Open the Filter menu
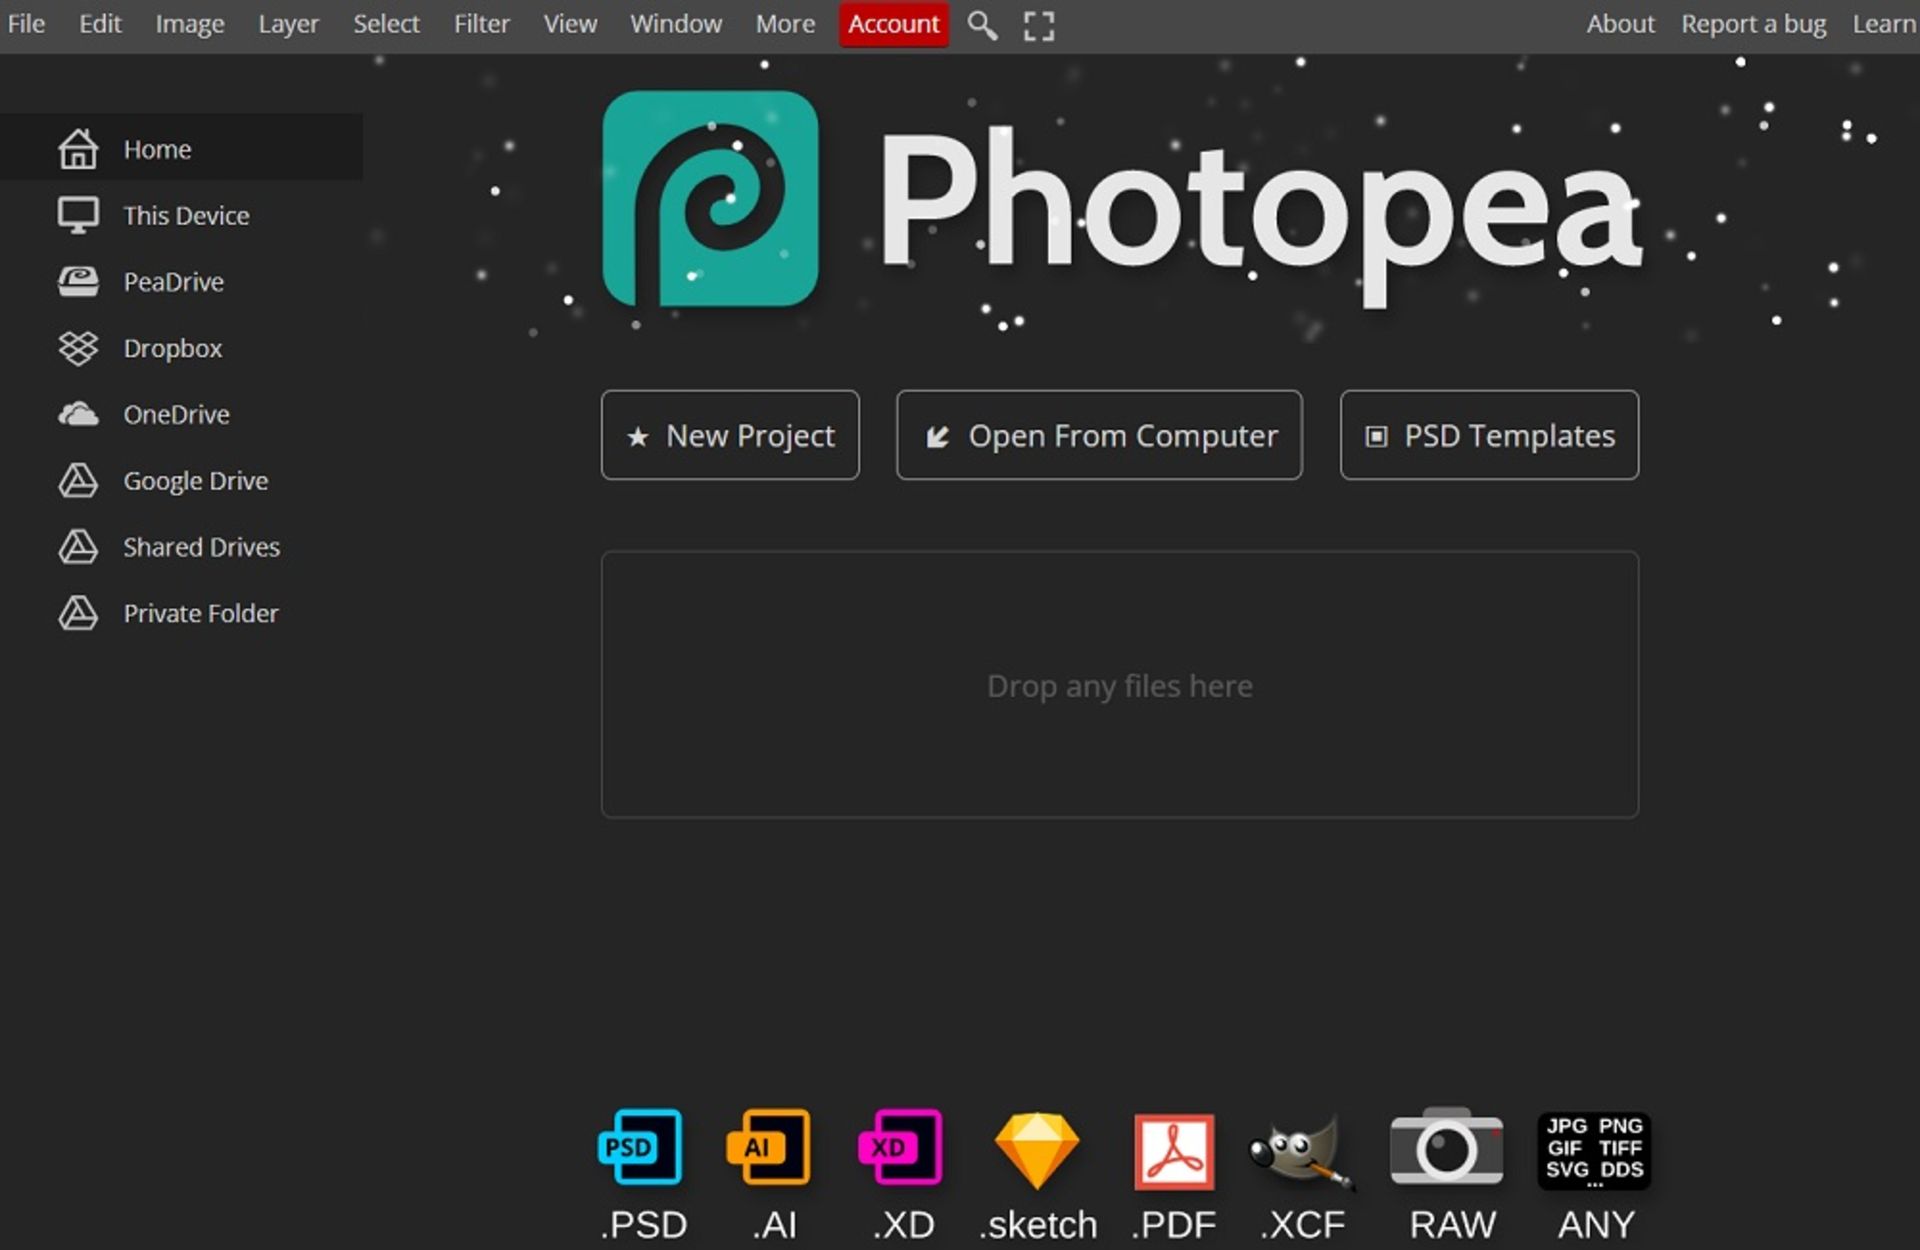Image resolution: width=1920 pixels, height=1250 pixels. click(479, 24)
